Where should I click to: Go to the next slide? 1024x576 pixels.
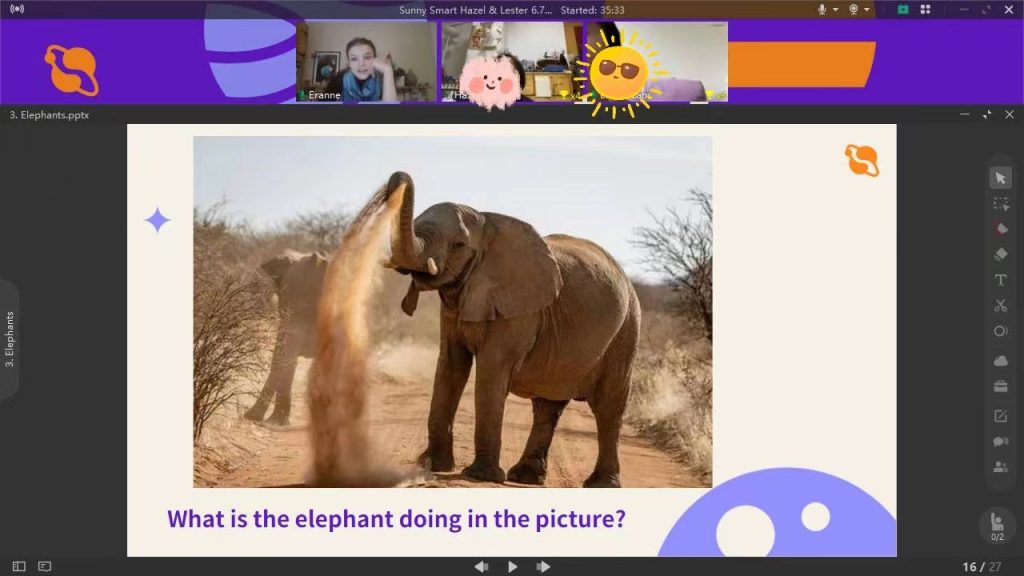(x=543, y=566)
